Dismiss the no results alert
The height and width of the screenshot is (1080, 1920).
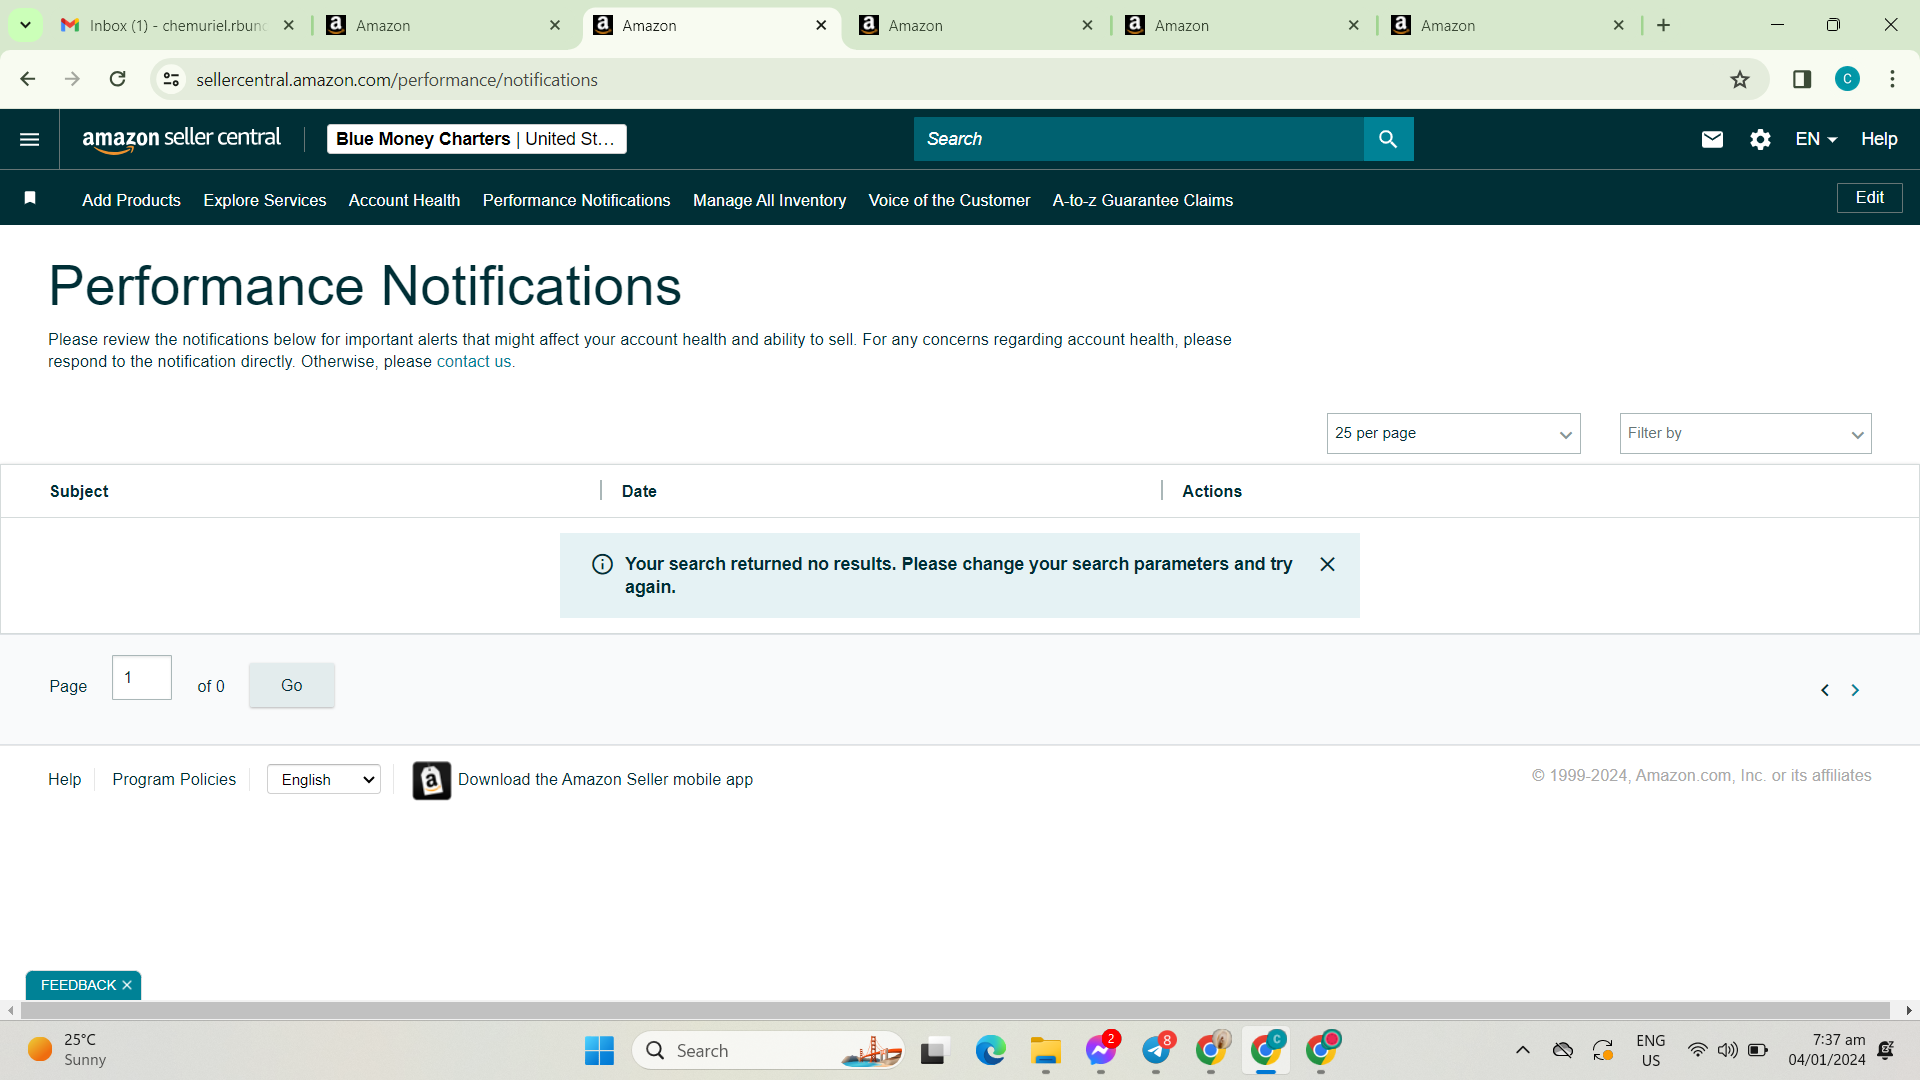click(x=1328, y=564)
